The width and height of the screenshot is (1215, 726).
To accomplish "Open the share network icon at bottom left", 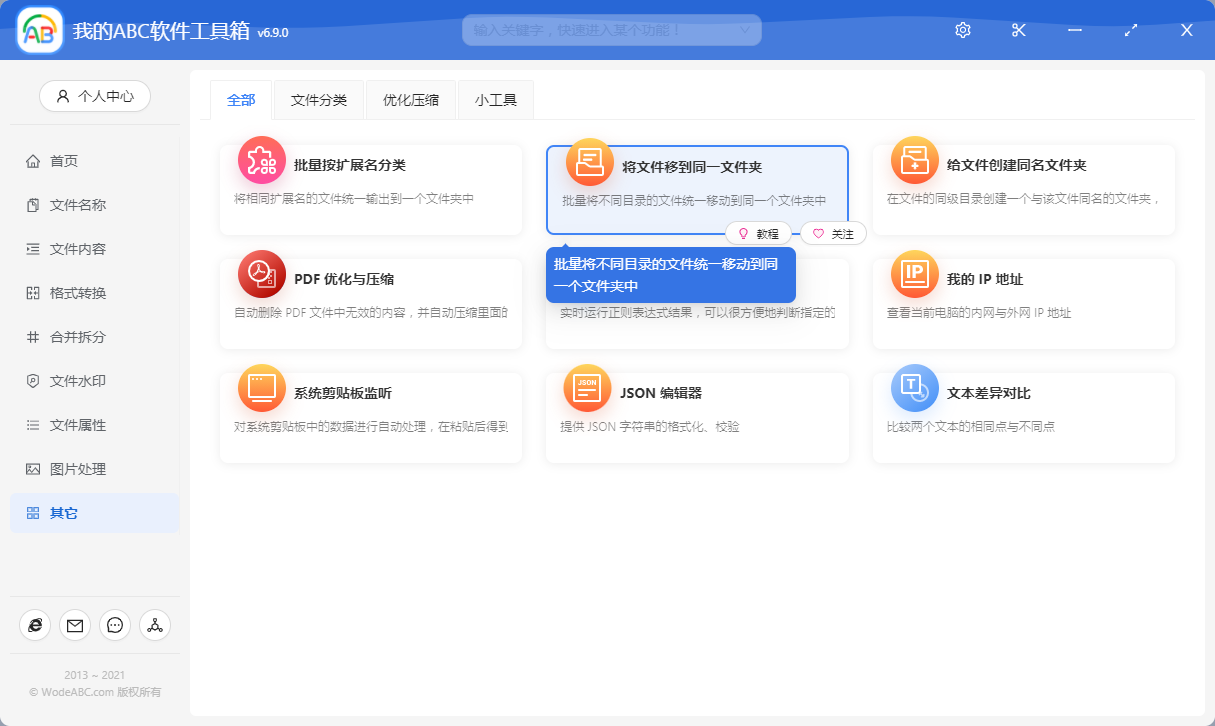I will click(x=155, y=625).
